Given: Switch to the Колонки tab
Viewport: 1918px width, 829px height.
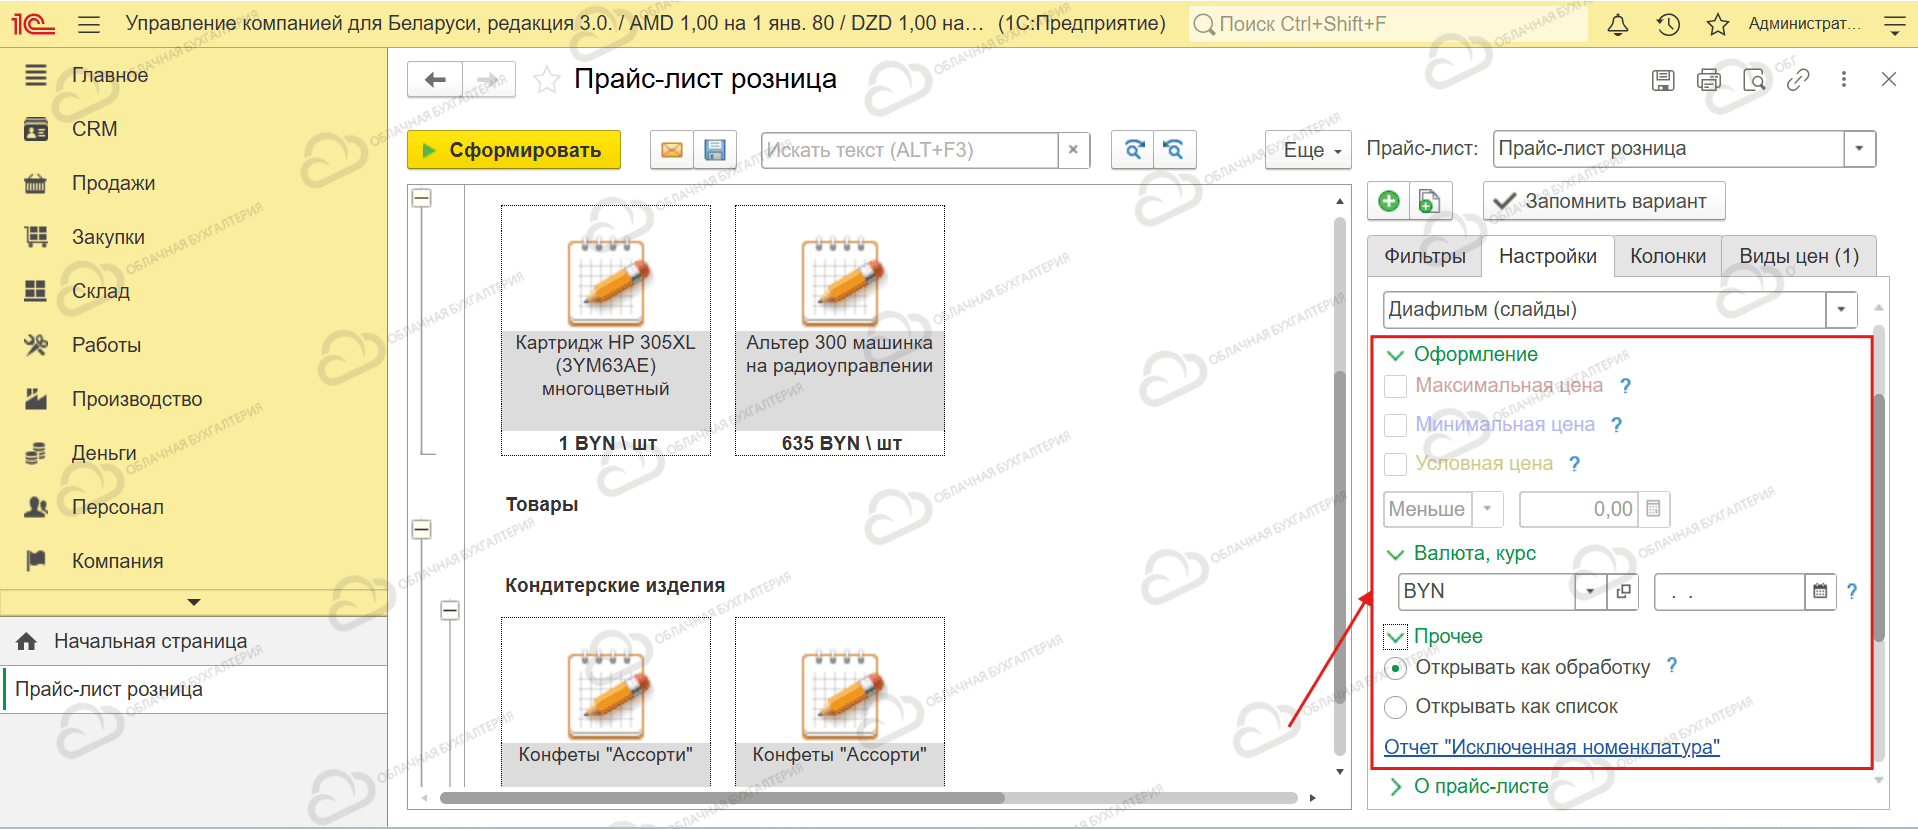Looking at the screenshot, I should pyautogui.click(x=1668, y=257).
